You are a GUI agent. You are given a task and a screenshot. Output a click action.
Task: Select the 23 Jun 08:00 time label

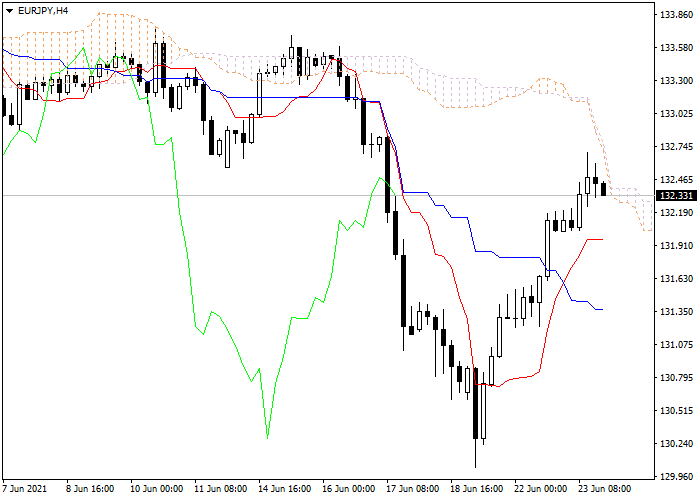[x=603, y=490]
